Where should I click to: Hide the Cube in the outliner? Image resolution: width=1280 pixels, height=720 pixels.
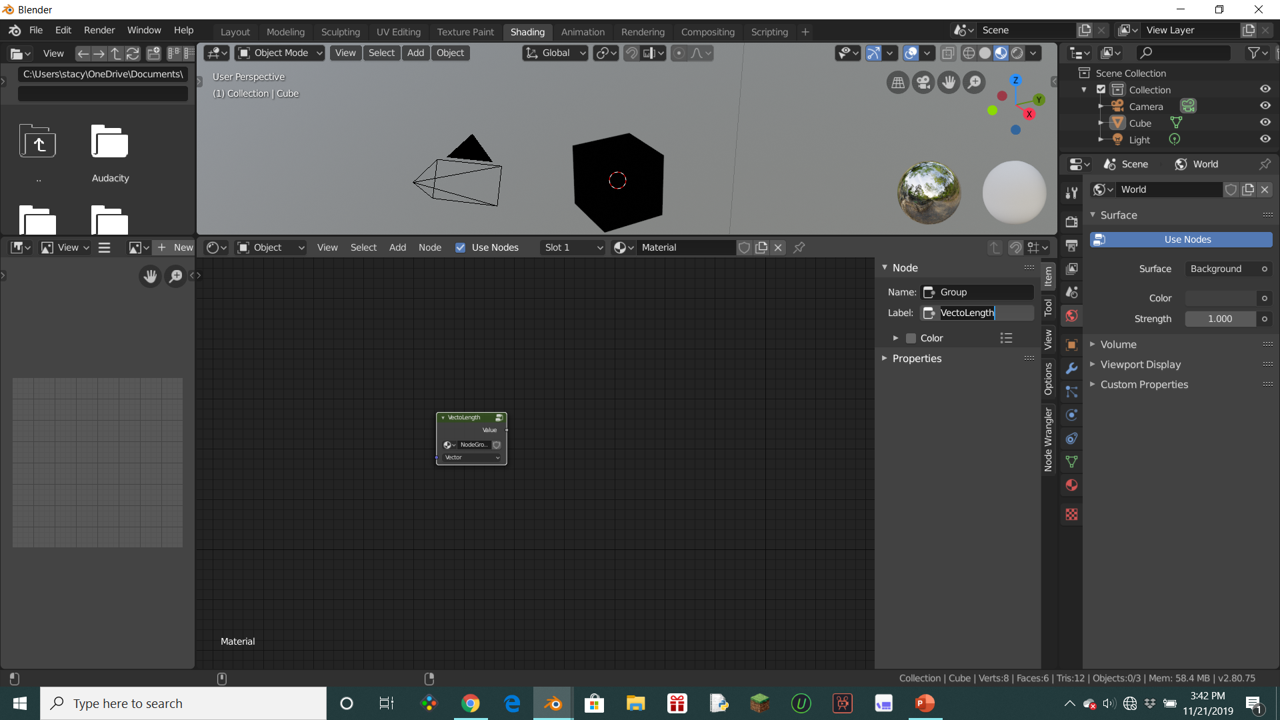(x=1265, y=123)
